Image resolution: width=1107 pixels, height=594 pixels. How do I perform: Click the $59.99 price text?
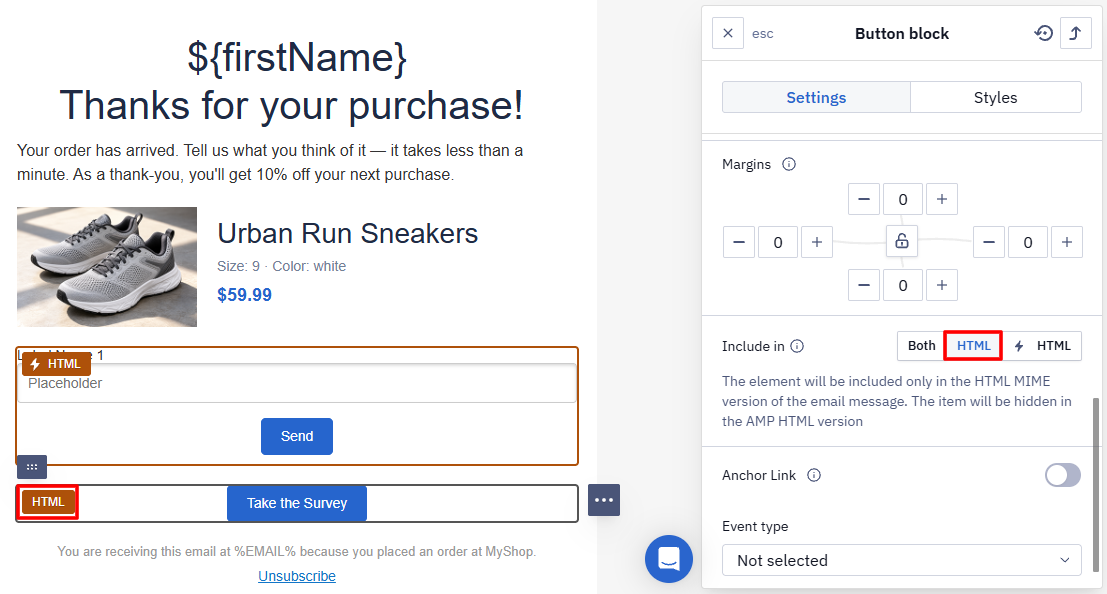click(244, 295)
